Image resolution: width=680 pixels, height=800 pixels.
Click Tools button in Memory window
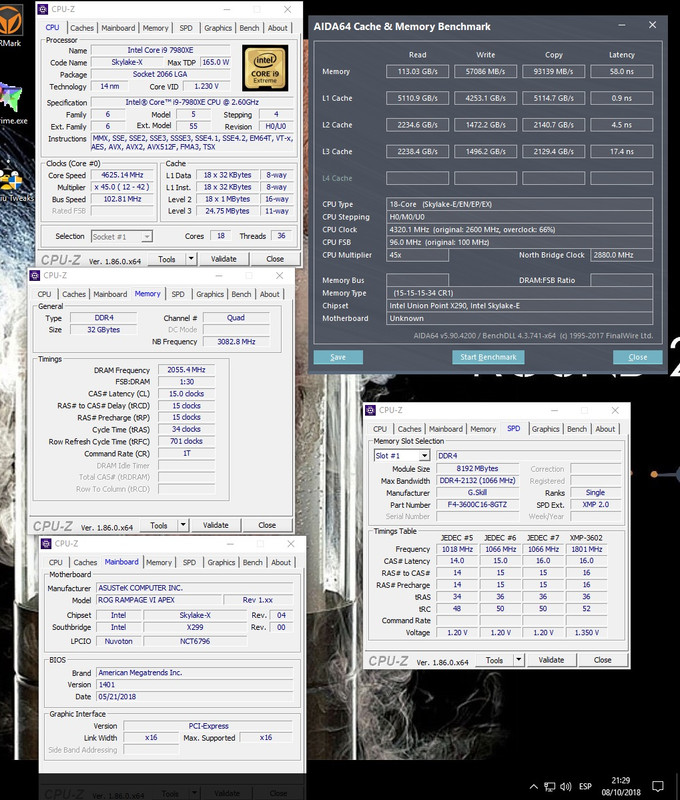pos(159,525)
